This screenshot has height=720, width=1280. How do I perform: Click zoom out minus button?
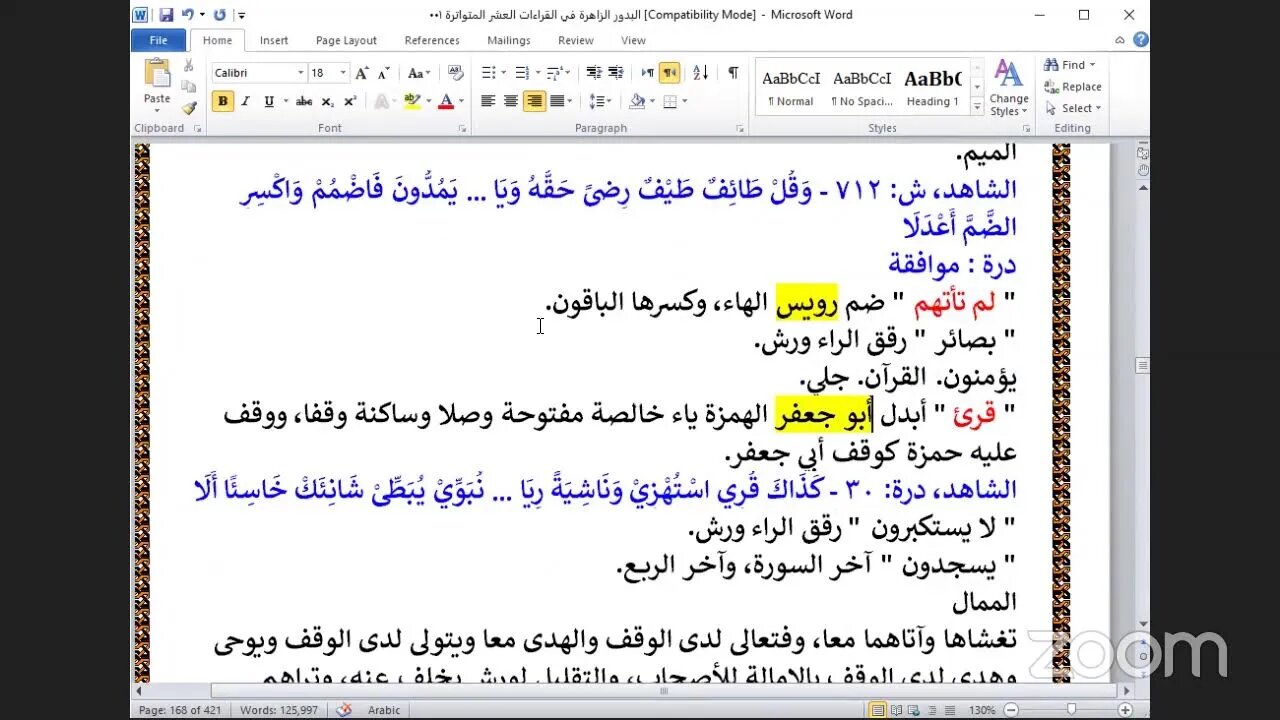tap(1011, 710)
